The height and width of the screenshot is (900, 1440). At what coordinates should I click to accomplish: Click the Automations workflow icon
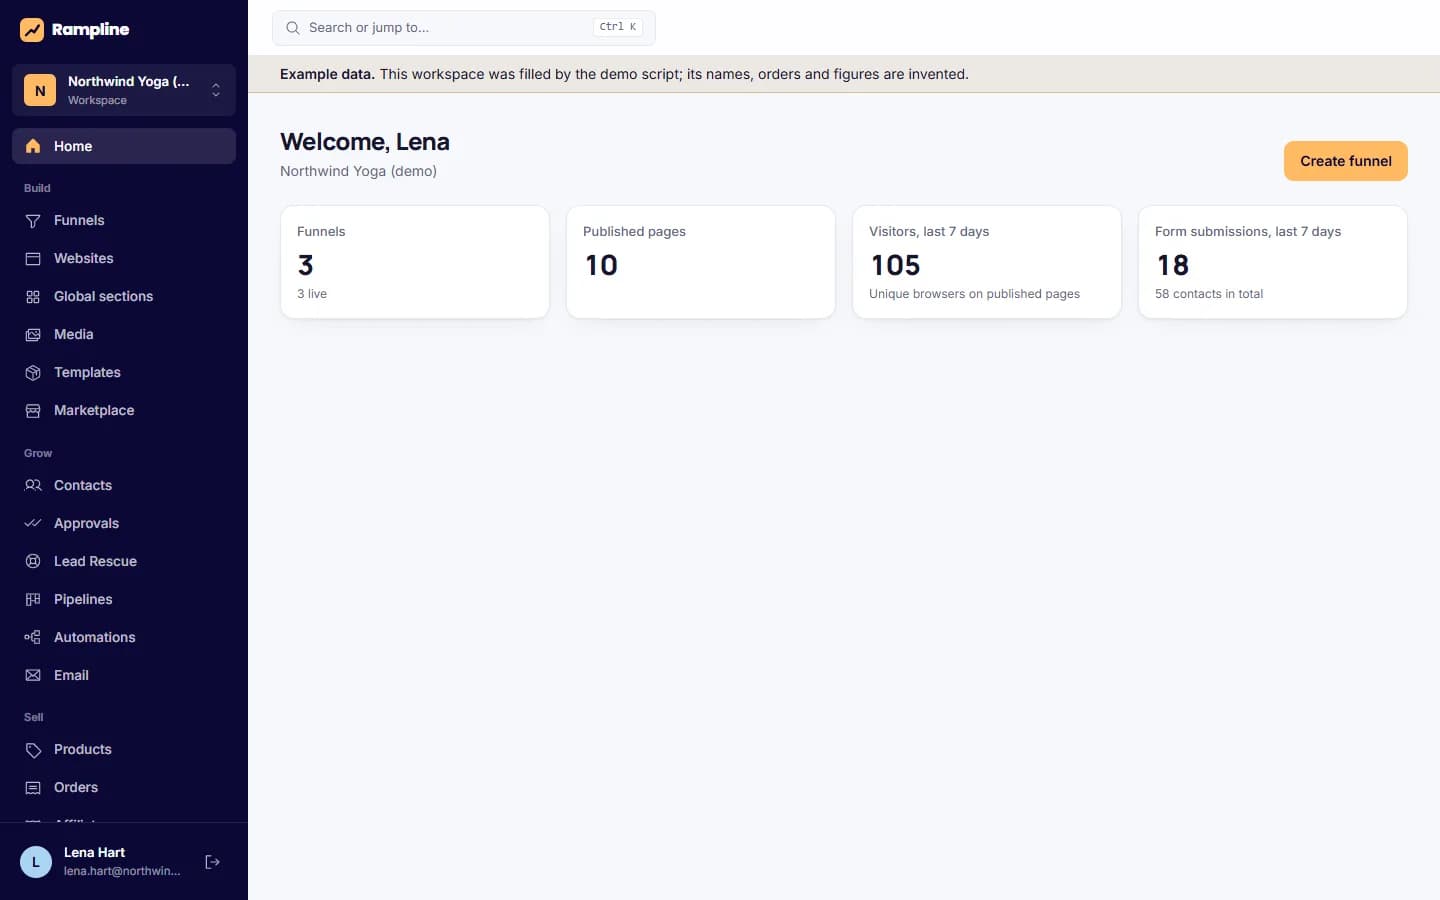point(33,637)
